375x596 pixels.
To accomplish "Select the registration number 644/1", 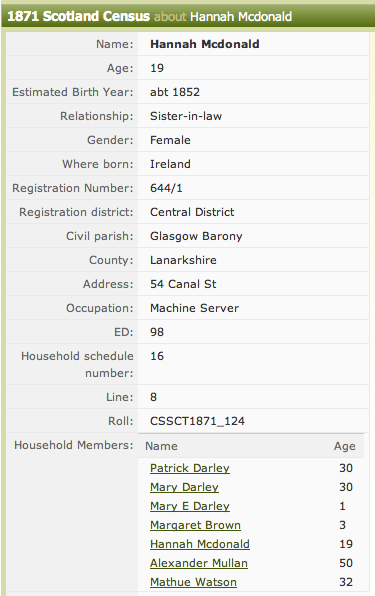I will pyautogui.click(x=166, y=188).
